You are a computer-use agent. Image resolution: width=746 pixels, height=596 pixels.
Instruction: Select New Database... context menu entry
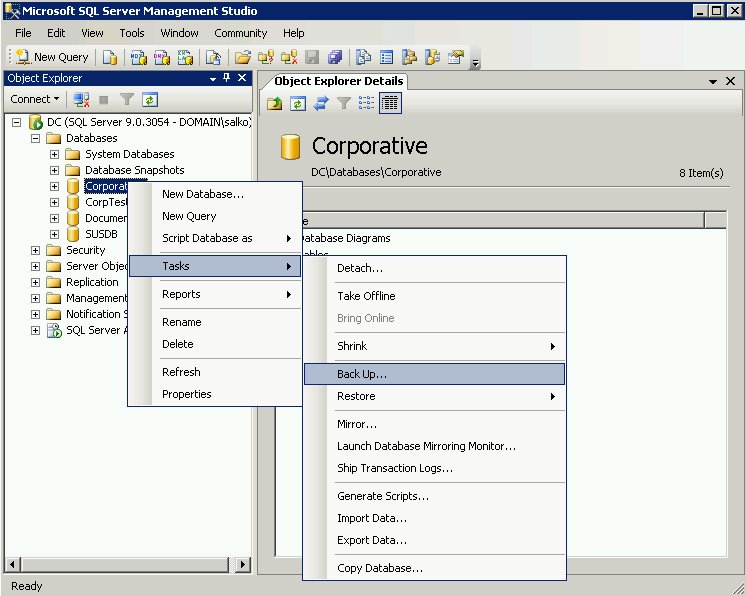(x=215, y=194)
